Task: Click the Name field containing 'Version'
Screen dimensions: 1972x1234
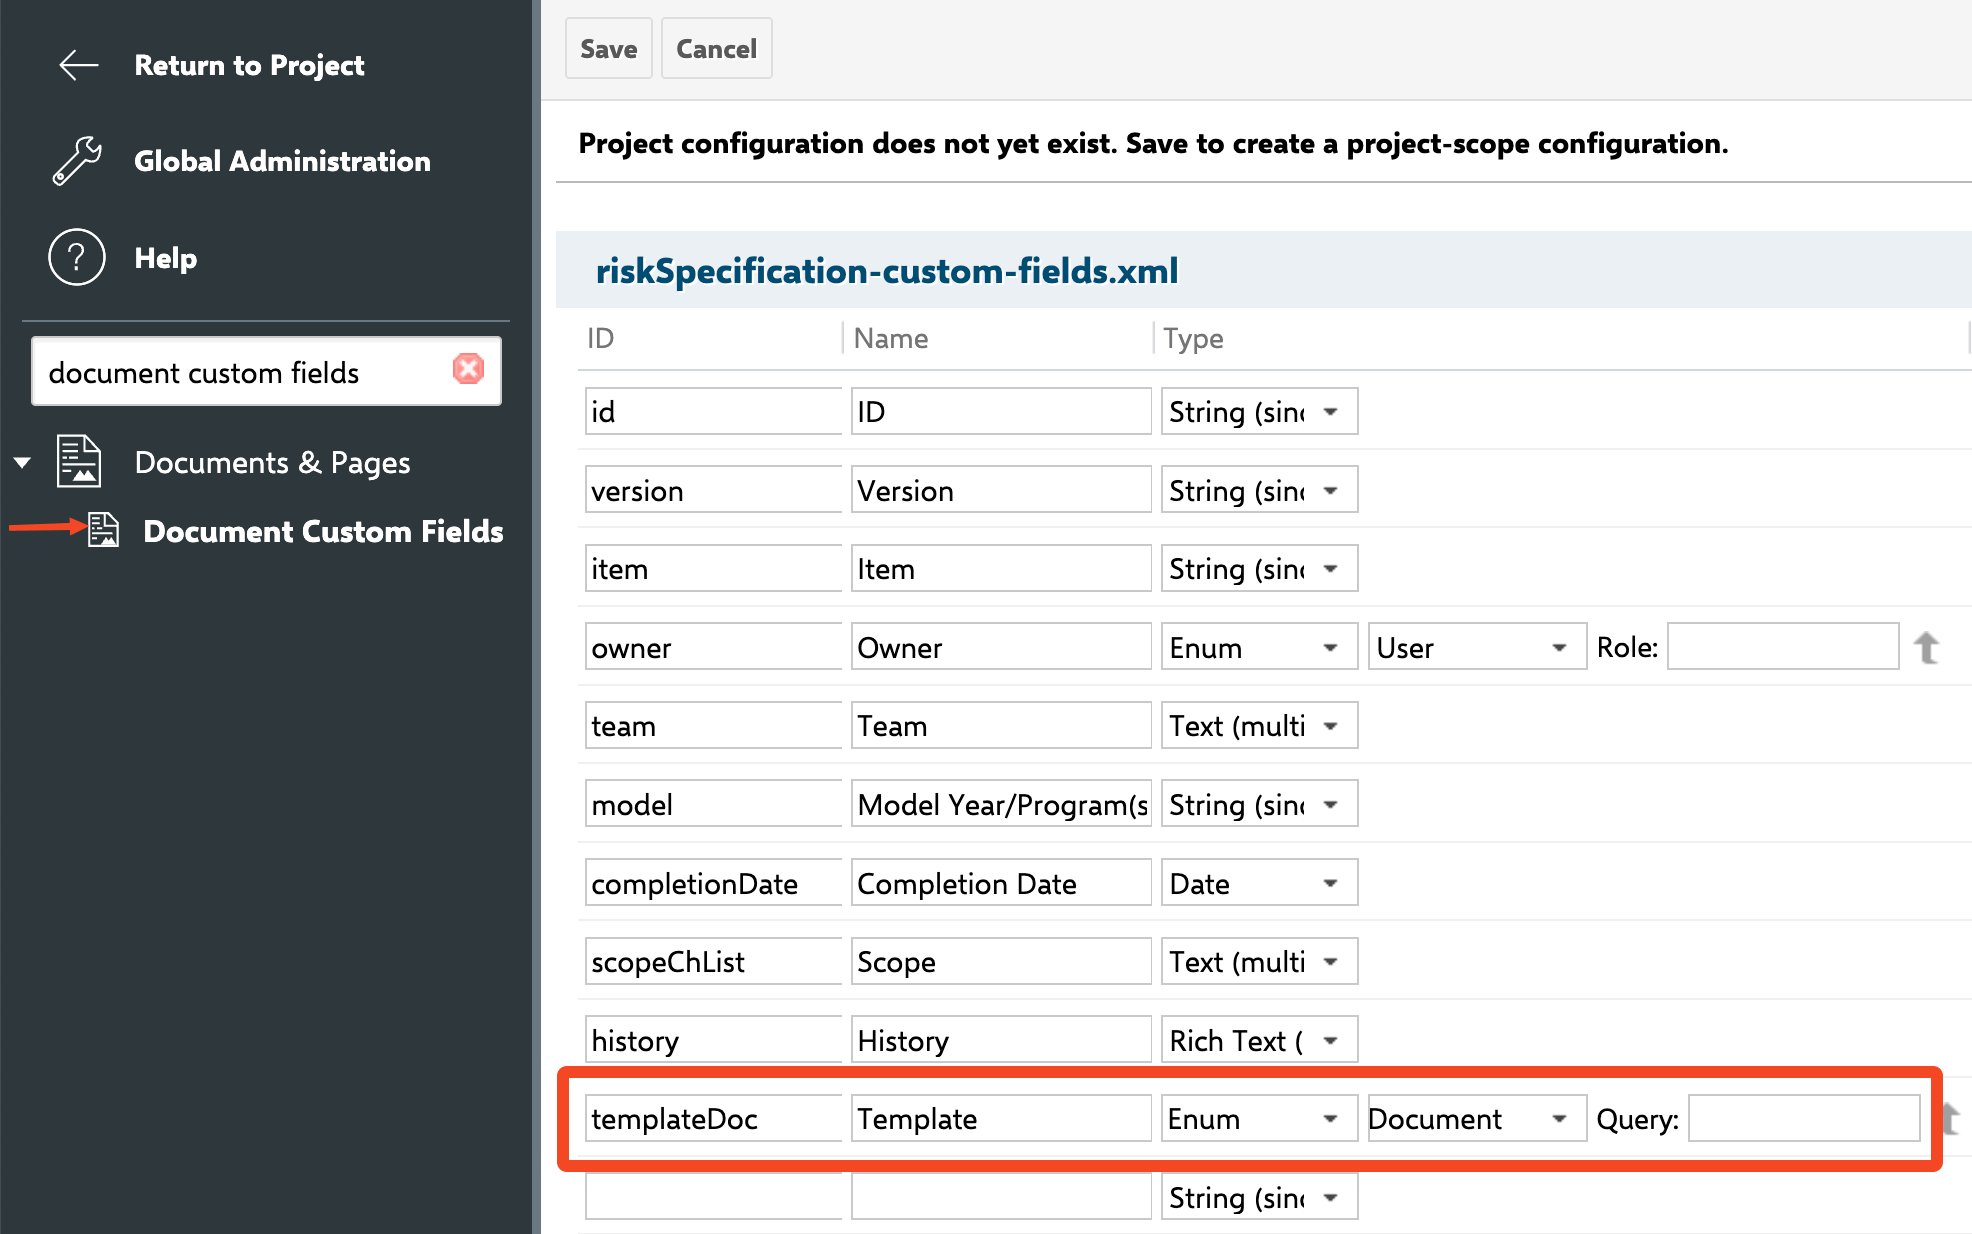Action: 1001,490
